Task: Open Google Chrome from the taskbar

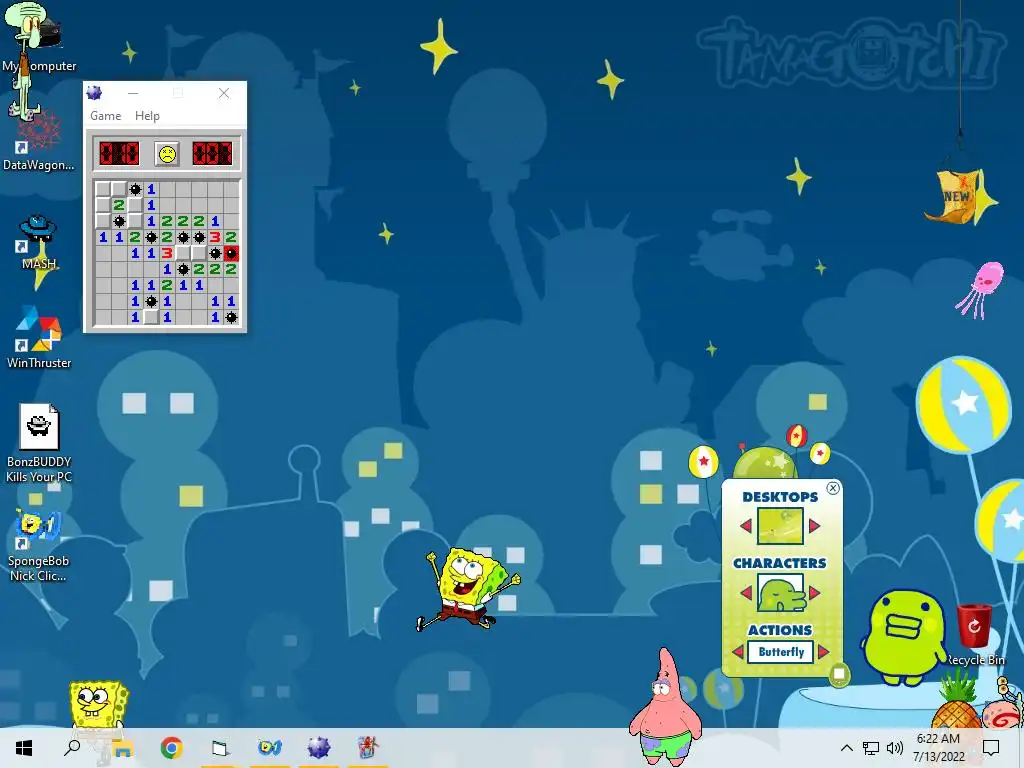Action: [171, 748]
